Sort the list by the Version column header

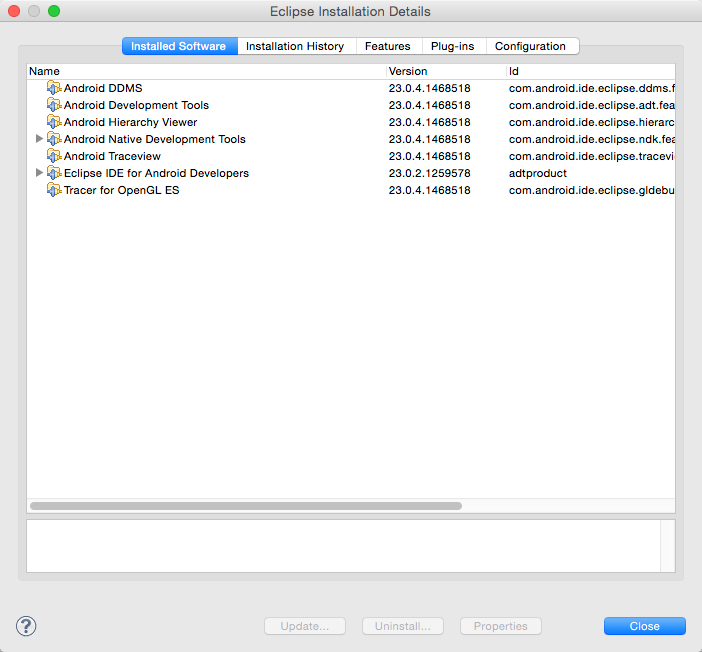coord(445,71)
